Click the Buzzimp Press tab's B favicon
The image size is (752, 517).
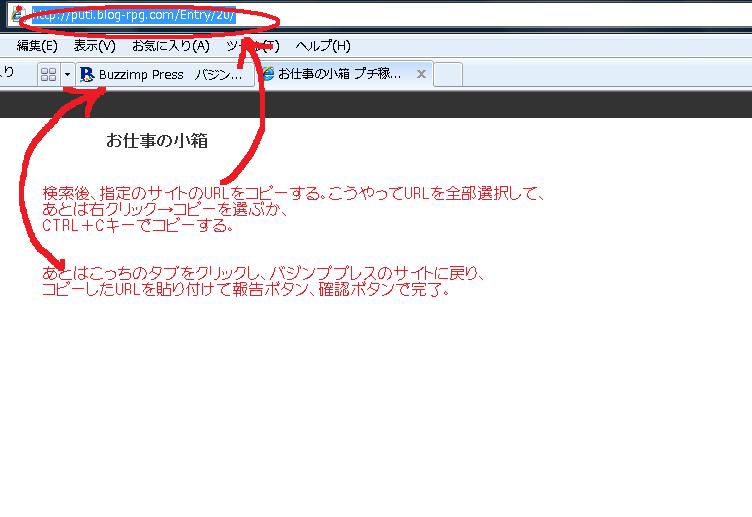coord(87,74)
